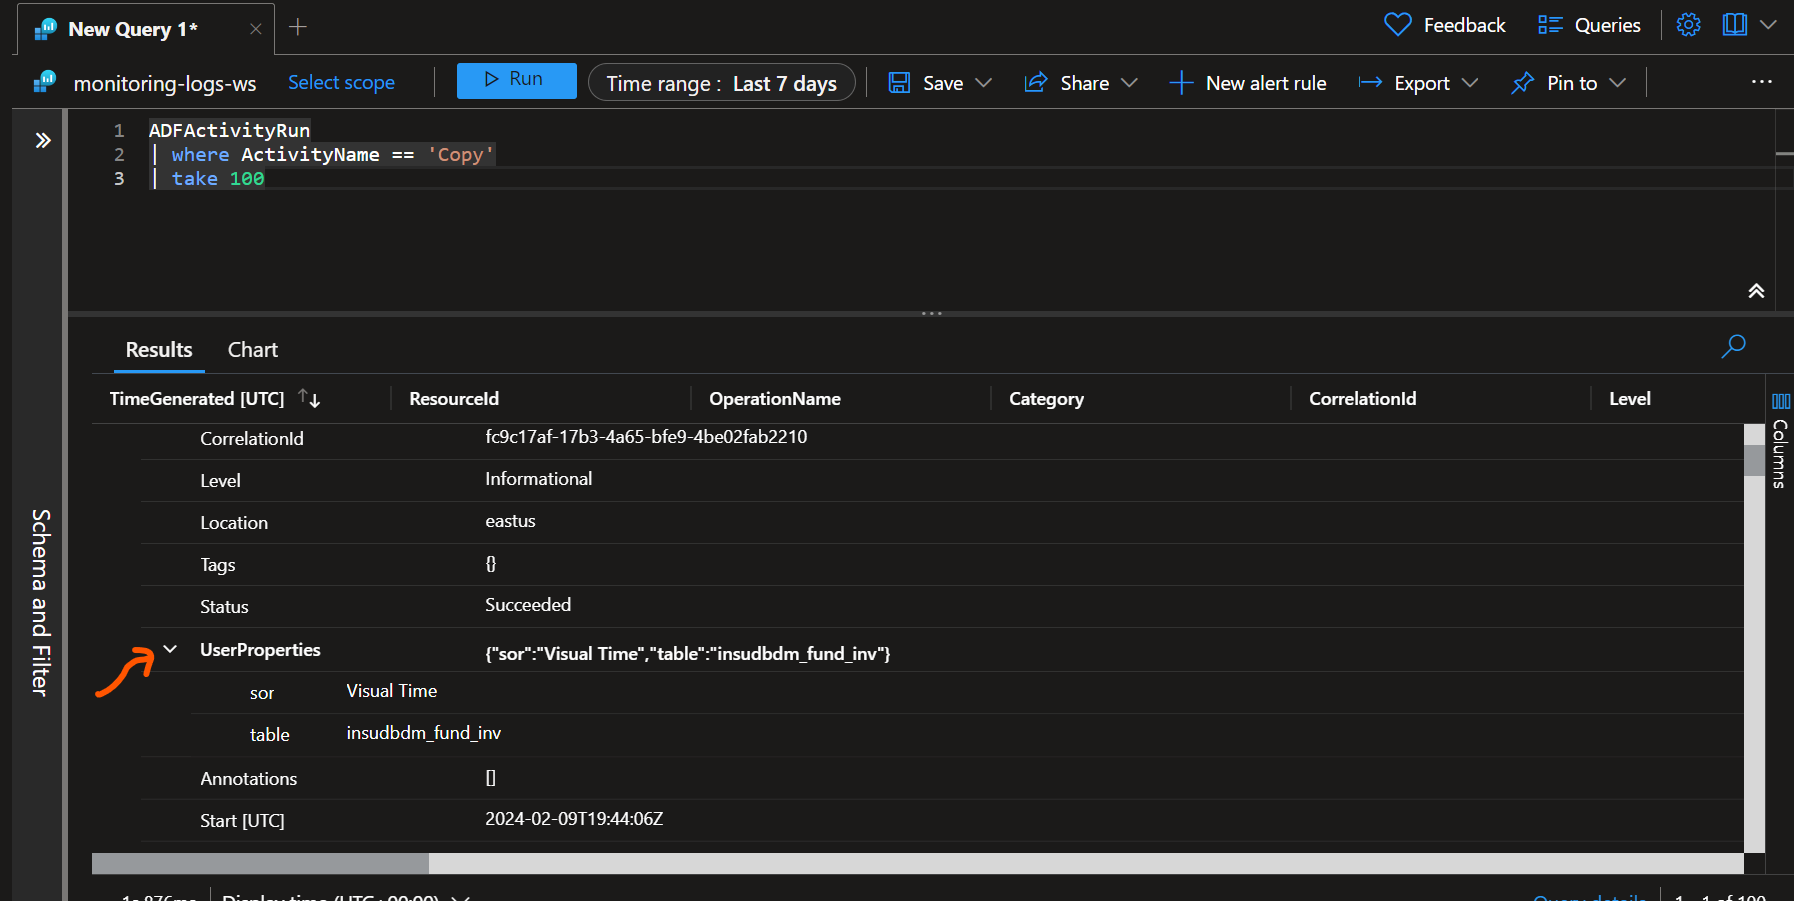The image size is (1794, 901).
Task: Open the Columns side panel
Action: tap(1781, 402)
